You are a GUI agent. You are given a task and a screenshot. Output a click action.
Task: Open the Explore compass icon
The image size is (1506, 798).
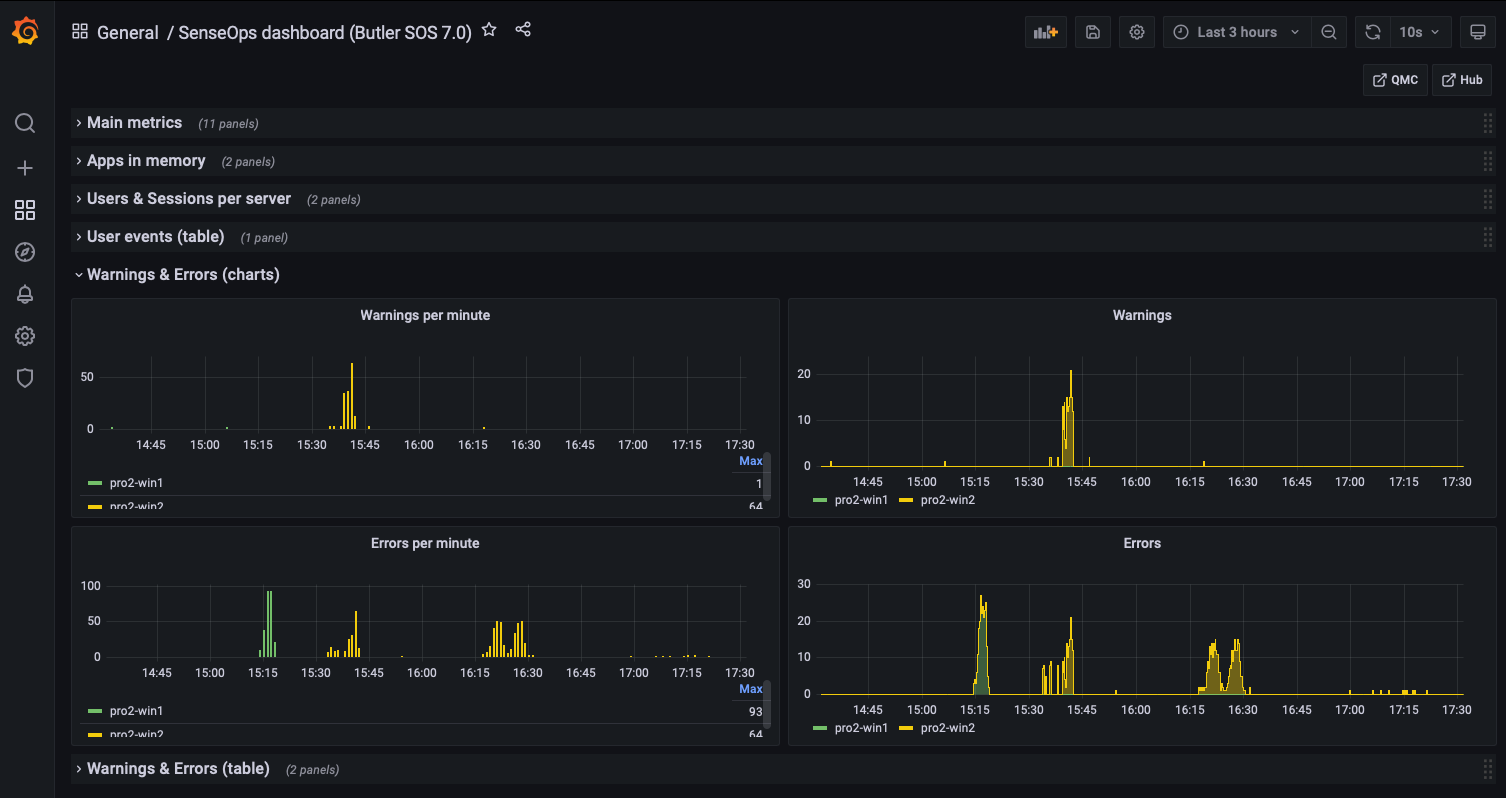[x=25, y=252]
